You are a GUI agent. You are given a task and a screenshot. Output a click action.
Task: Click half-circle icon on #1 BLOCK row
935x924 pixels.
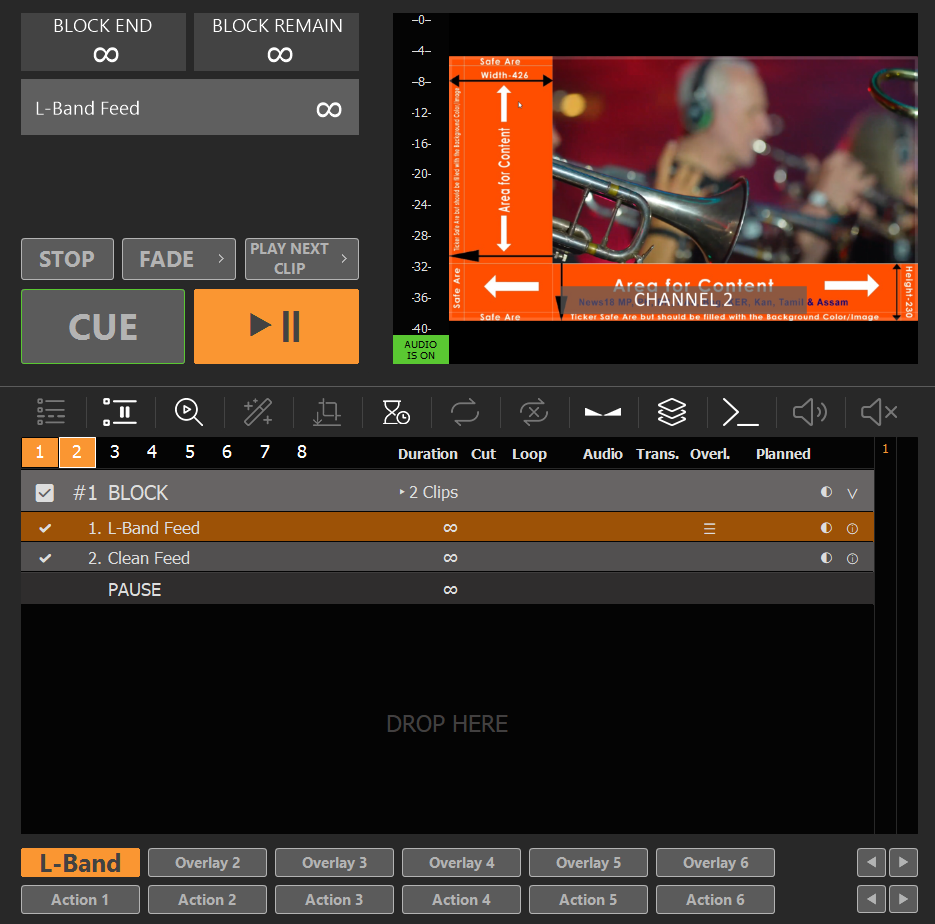click(x=826, y=492)
